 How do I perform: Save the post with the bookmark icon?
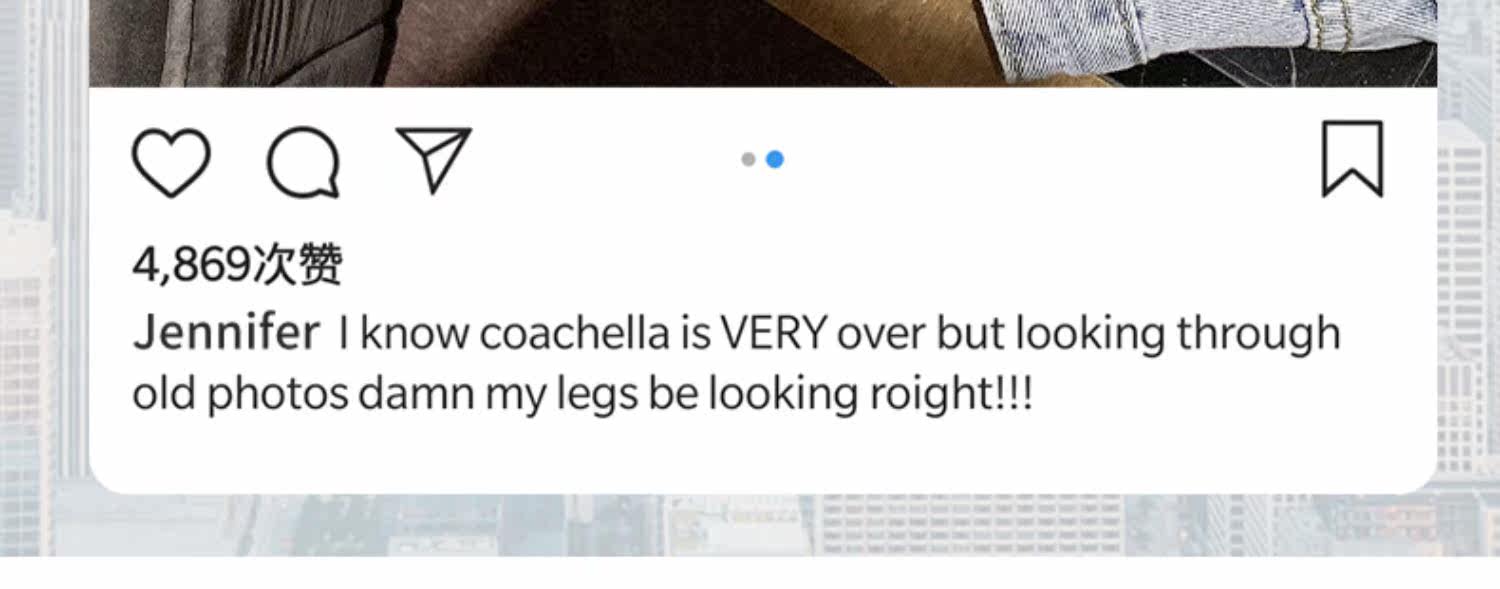tap(1352, 159)
